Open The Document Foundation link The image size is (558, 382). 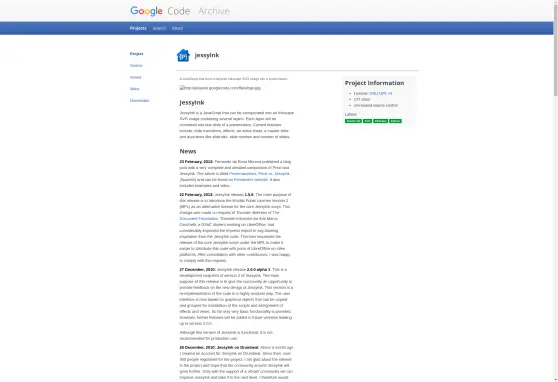pos(229,216)
